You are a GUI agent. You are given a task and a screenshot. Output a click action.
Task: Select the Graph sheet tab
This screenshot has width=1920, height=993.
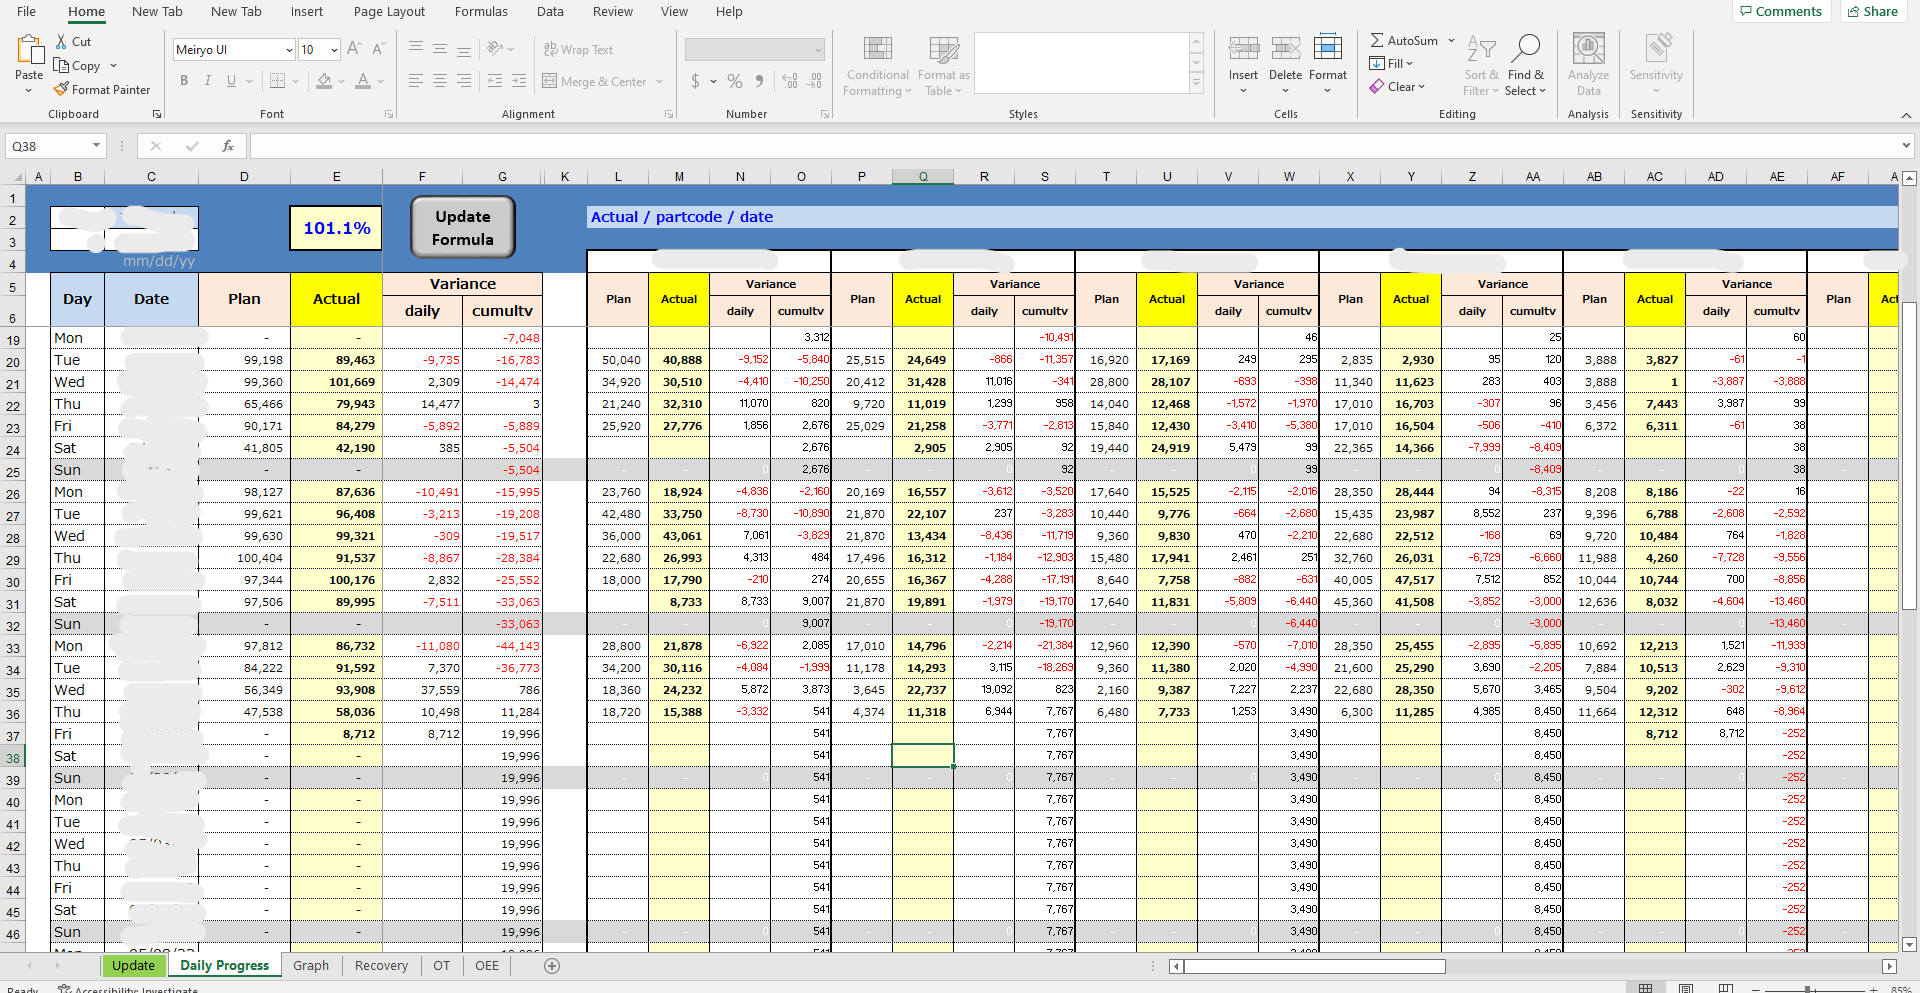[311, 966]
